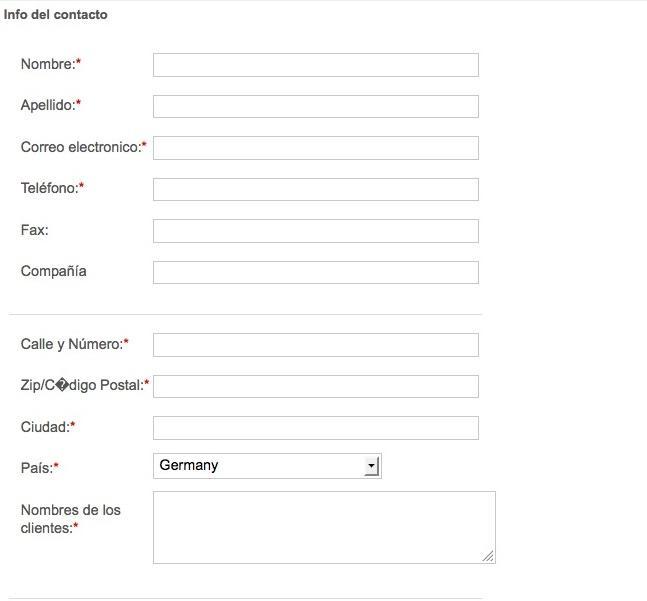Open the País dropdown showing Germany
Screen dimensions: 647x601
pos(267,466)
